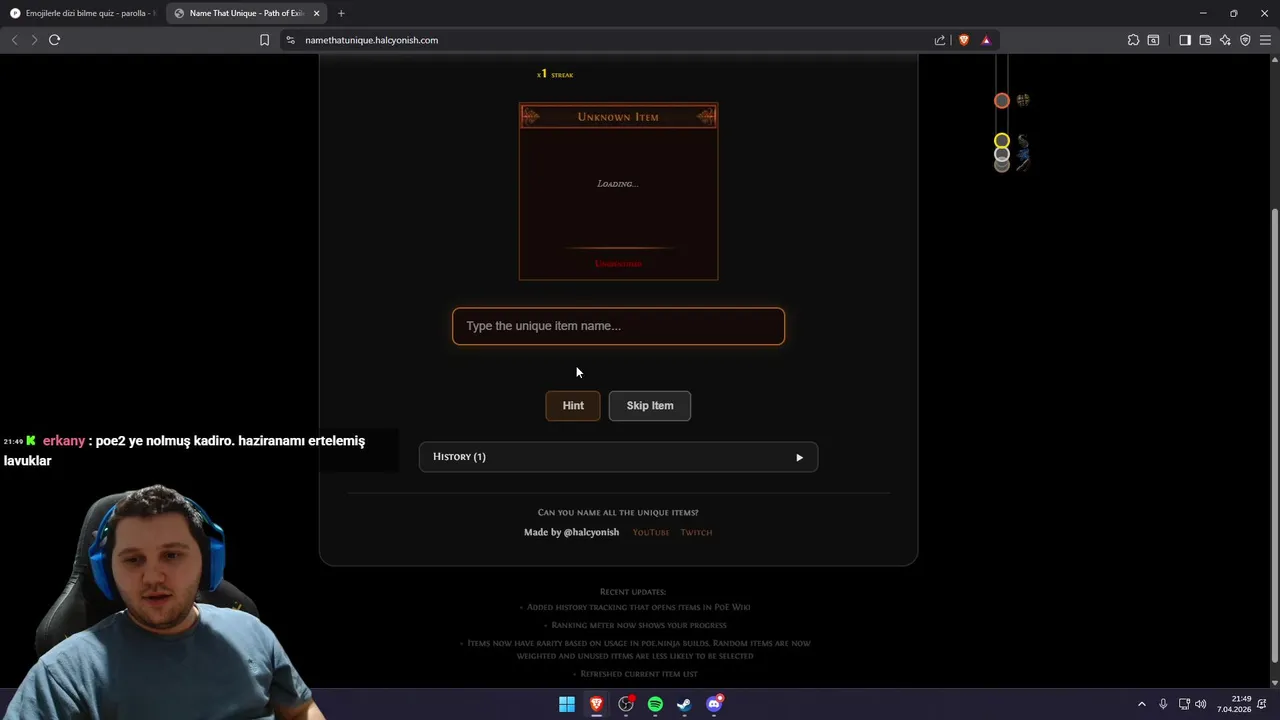This screenshot has width=1280, height=720.
Task: Open the YouTube link in footer
Action: click(651, 533)
